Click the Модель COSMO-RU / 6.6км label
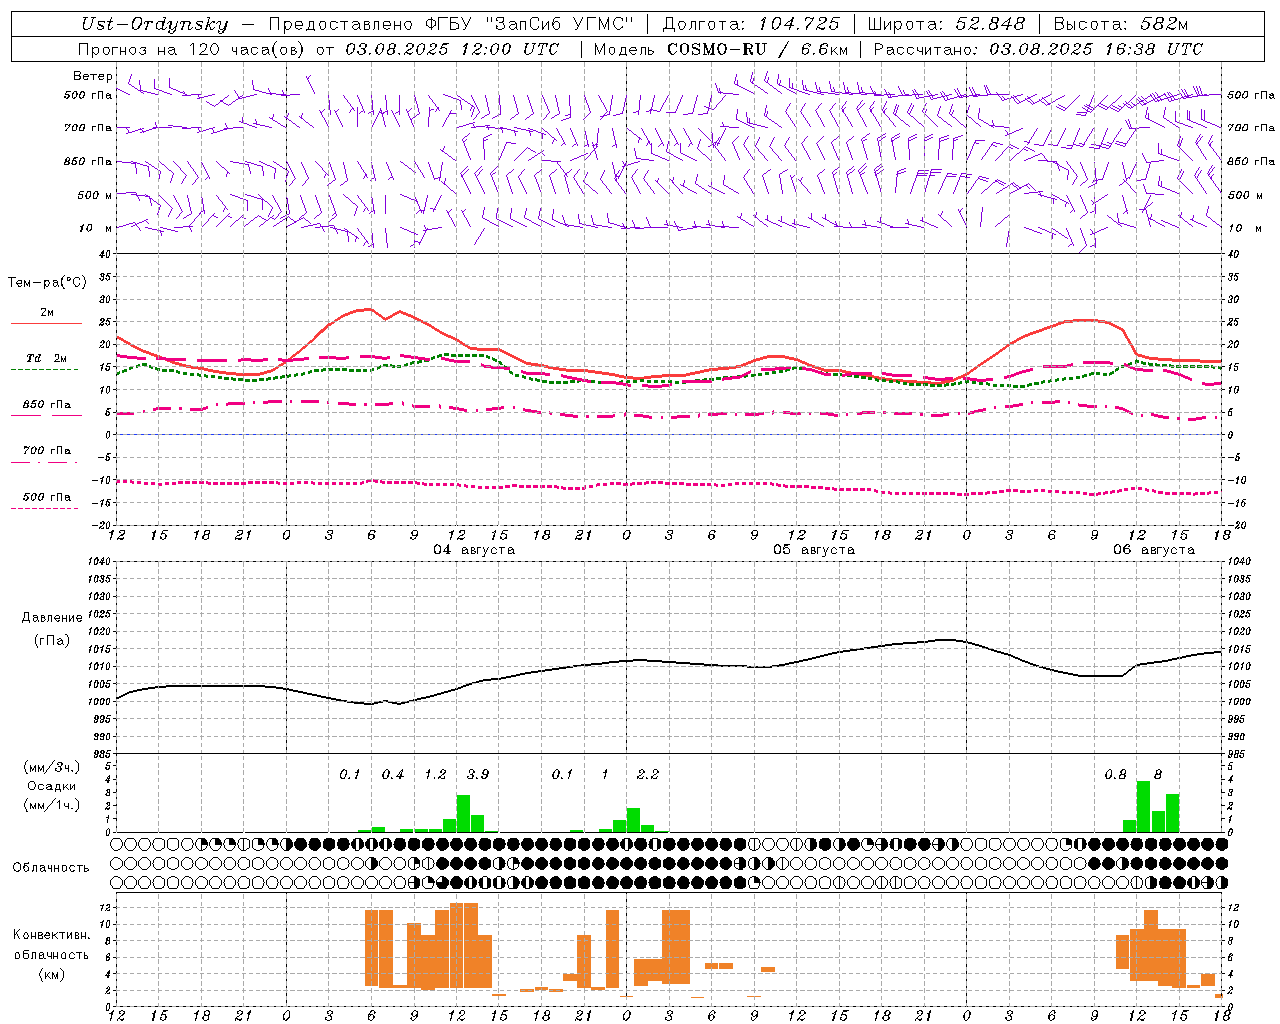The image size is (1280, 1024). (x=721, y=49)
